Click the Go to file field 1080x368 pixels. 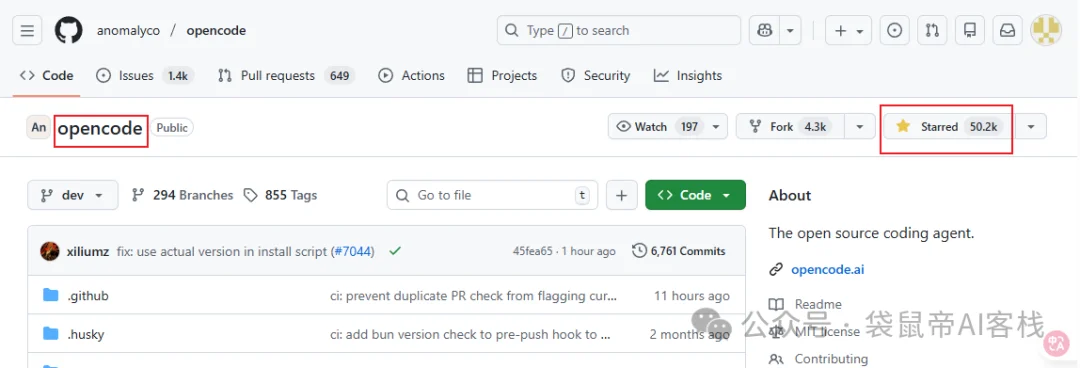[x=492, y=195]
